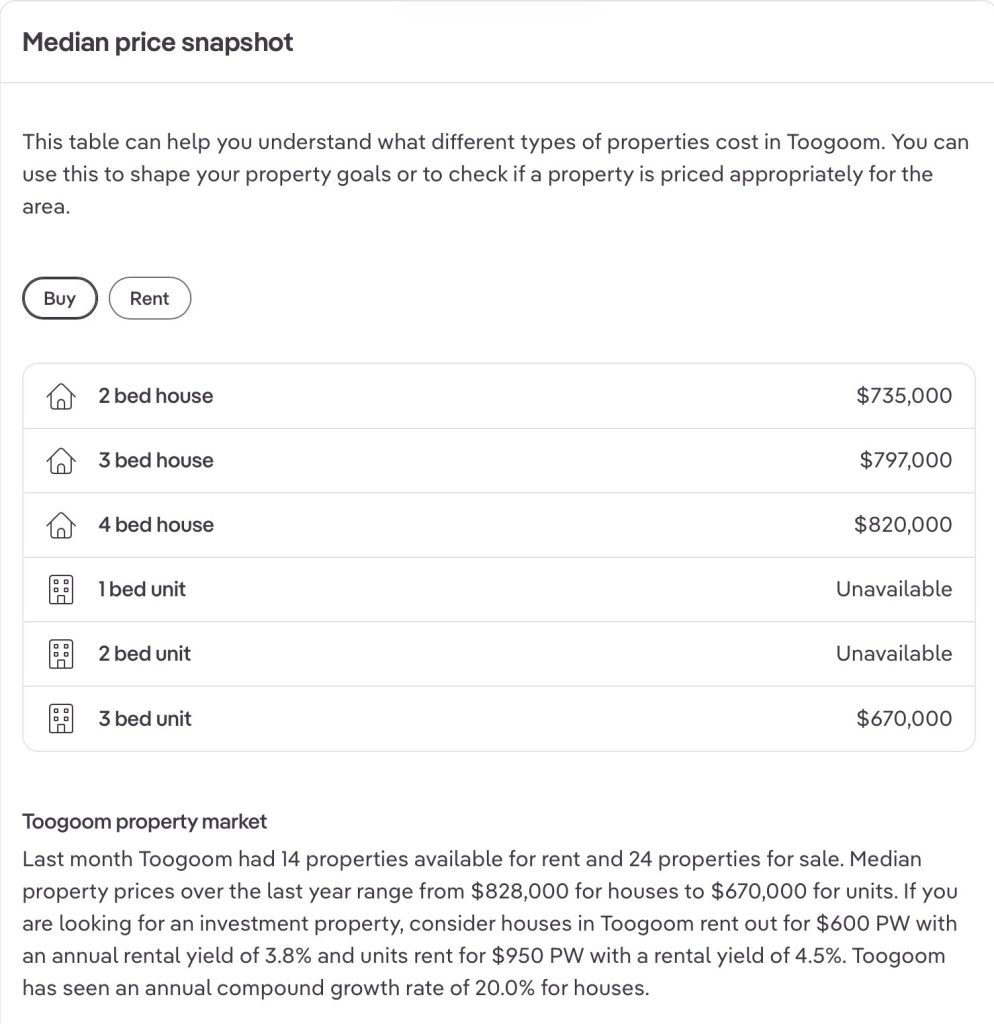Select the Buy toggle pill
The image size is (994, 1024).
coord(60,298)
